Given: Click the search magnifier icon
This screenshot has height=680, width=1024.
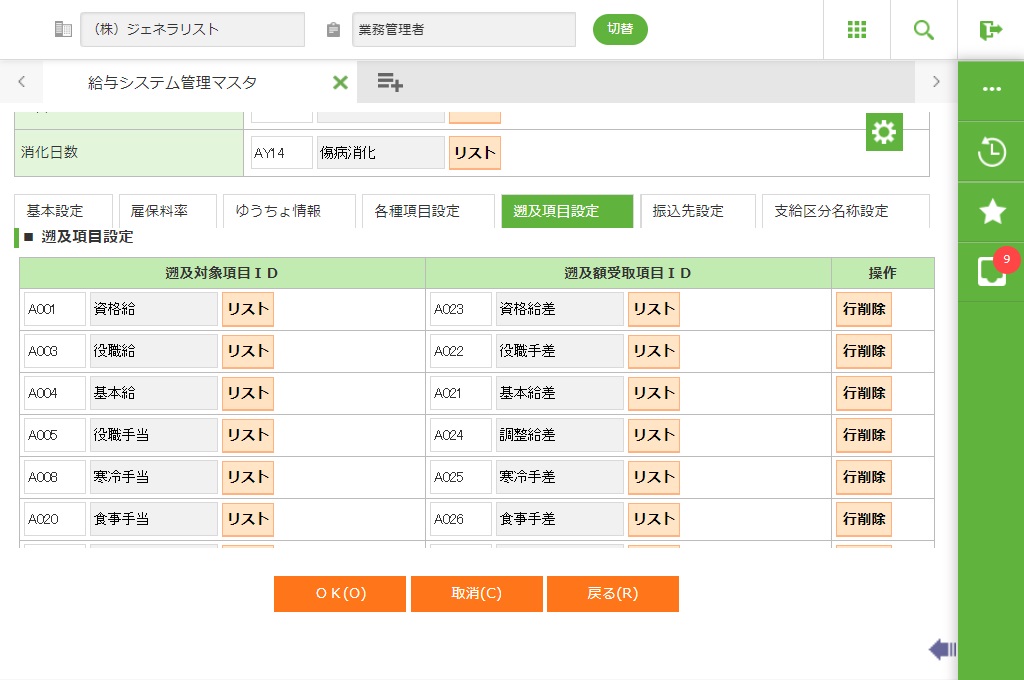Looking at the screenshot, I should pyautogui.click(x=924, y=30).
